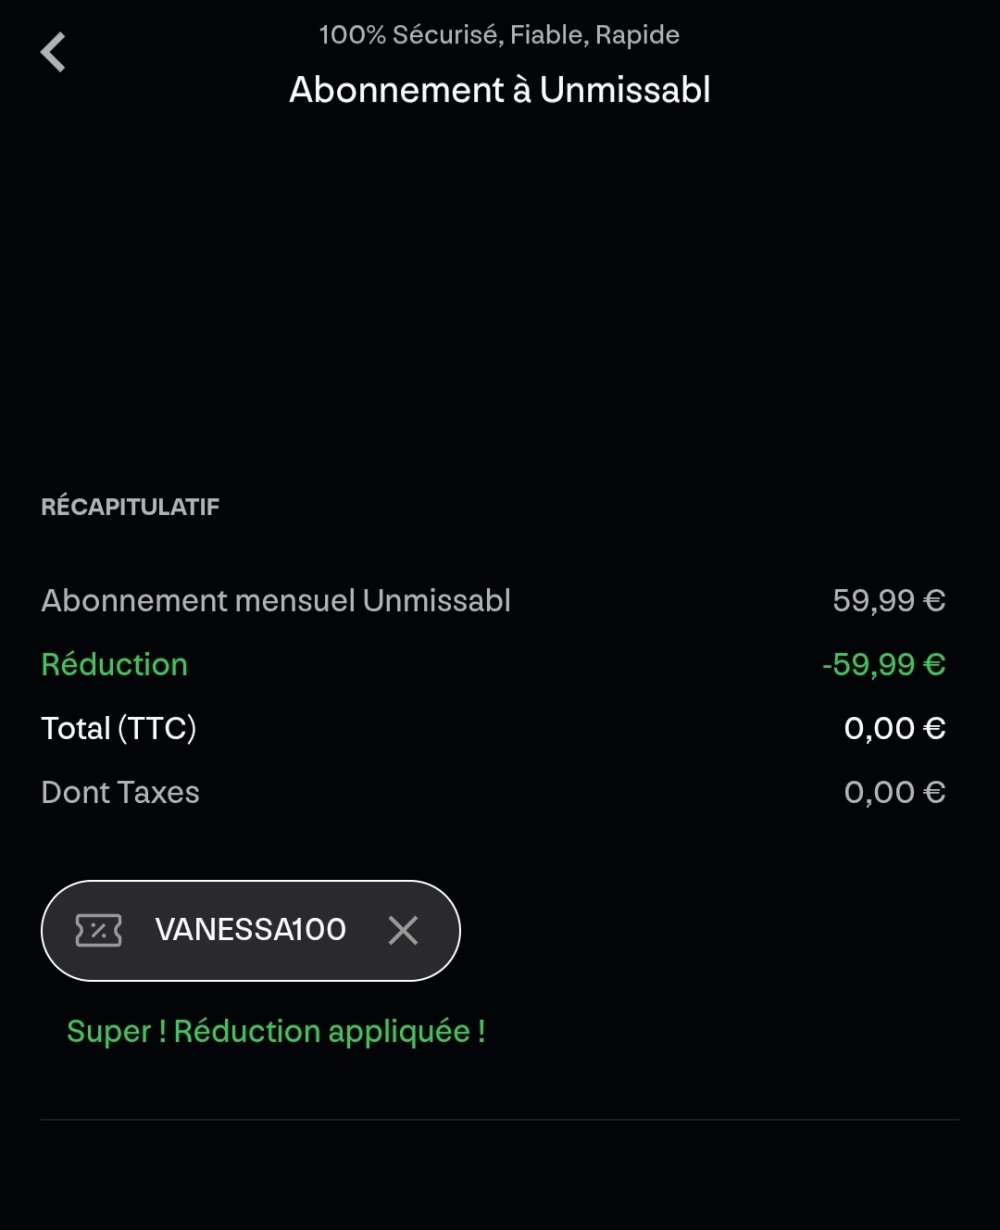
Task: Select the 'Abonnement à Unmissabl' page title
Action: [x=499, y=90]
